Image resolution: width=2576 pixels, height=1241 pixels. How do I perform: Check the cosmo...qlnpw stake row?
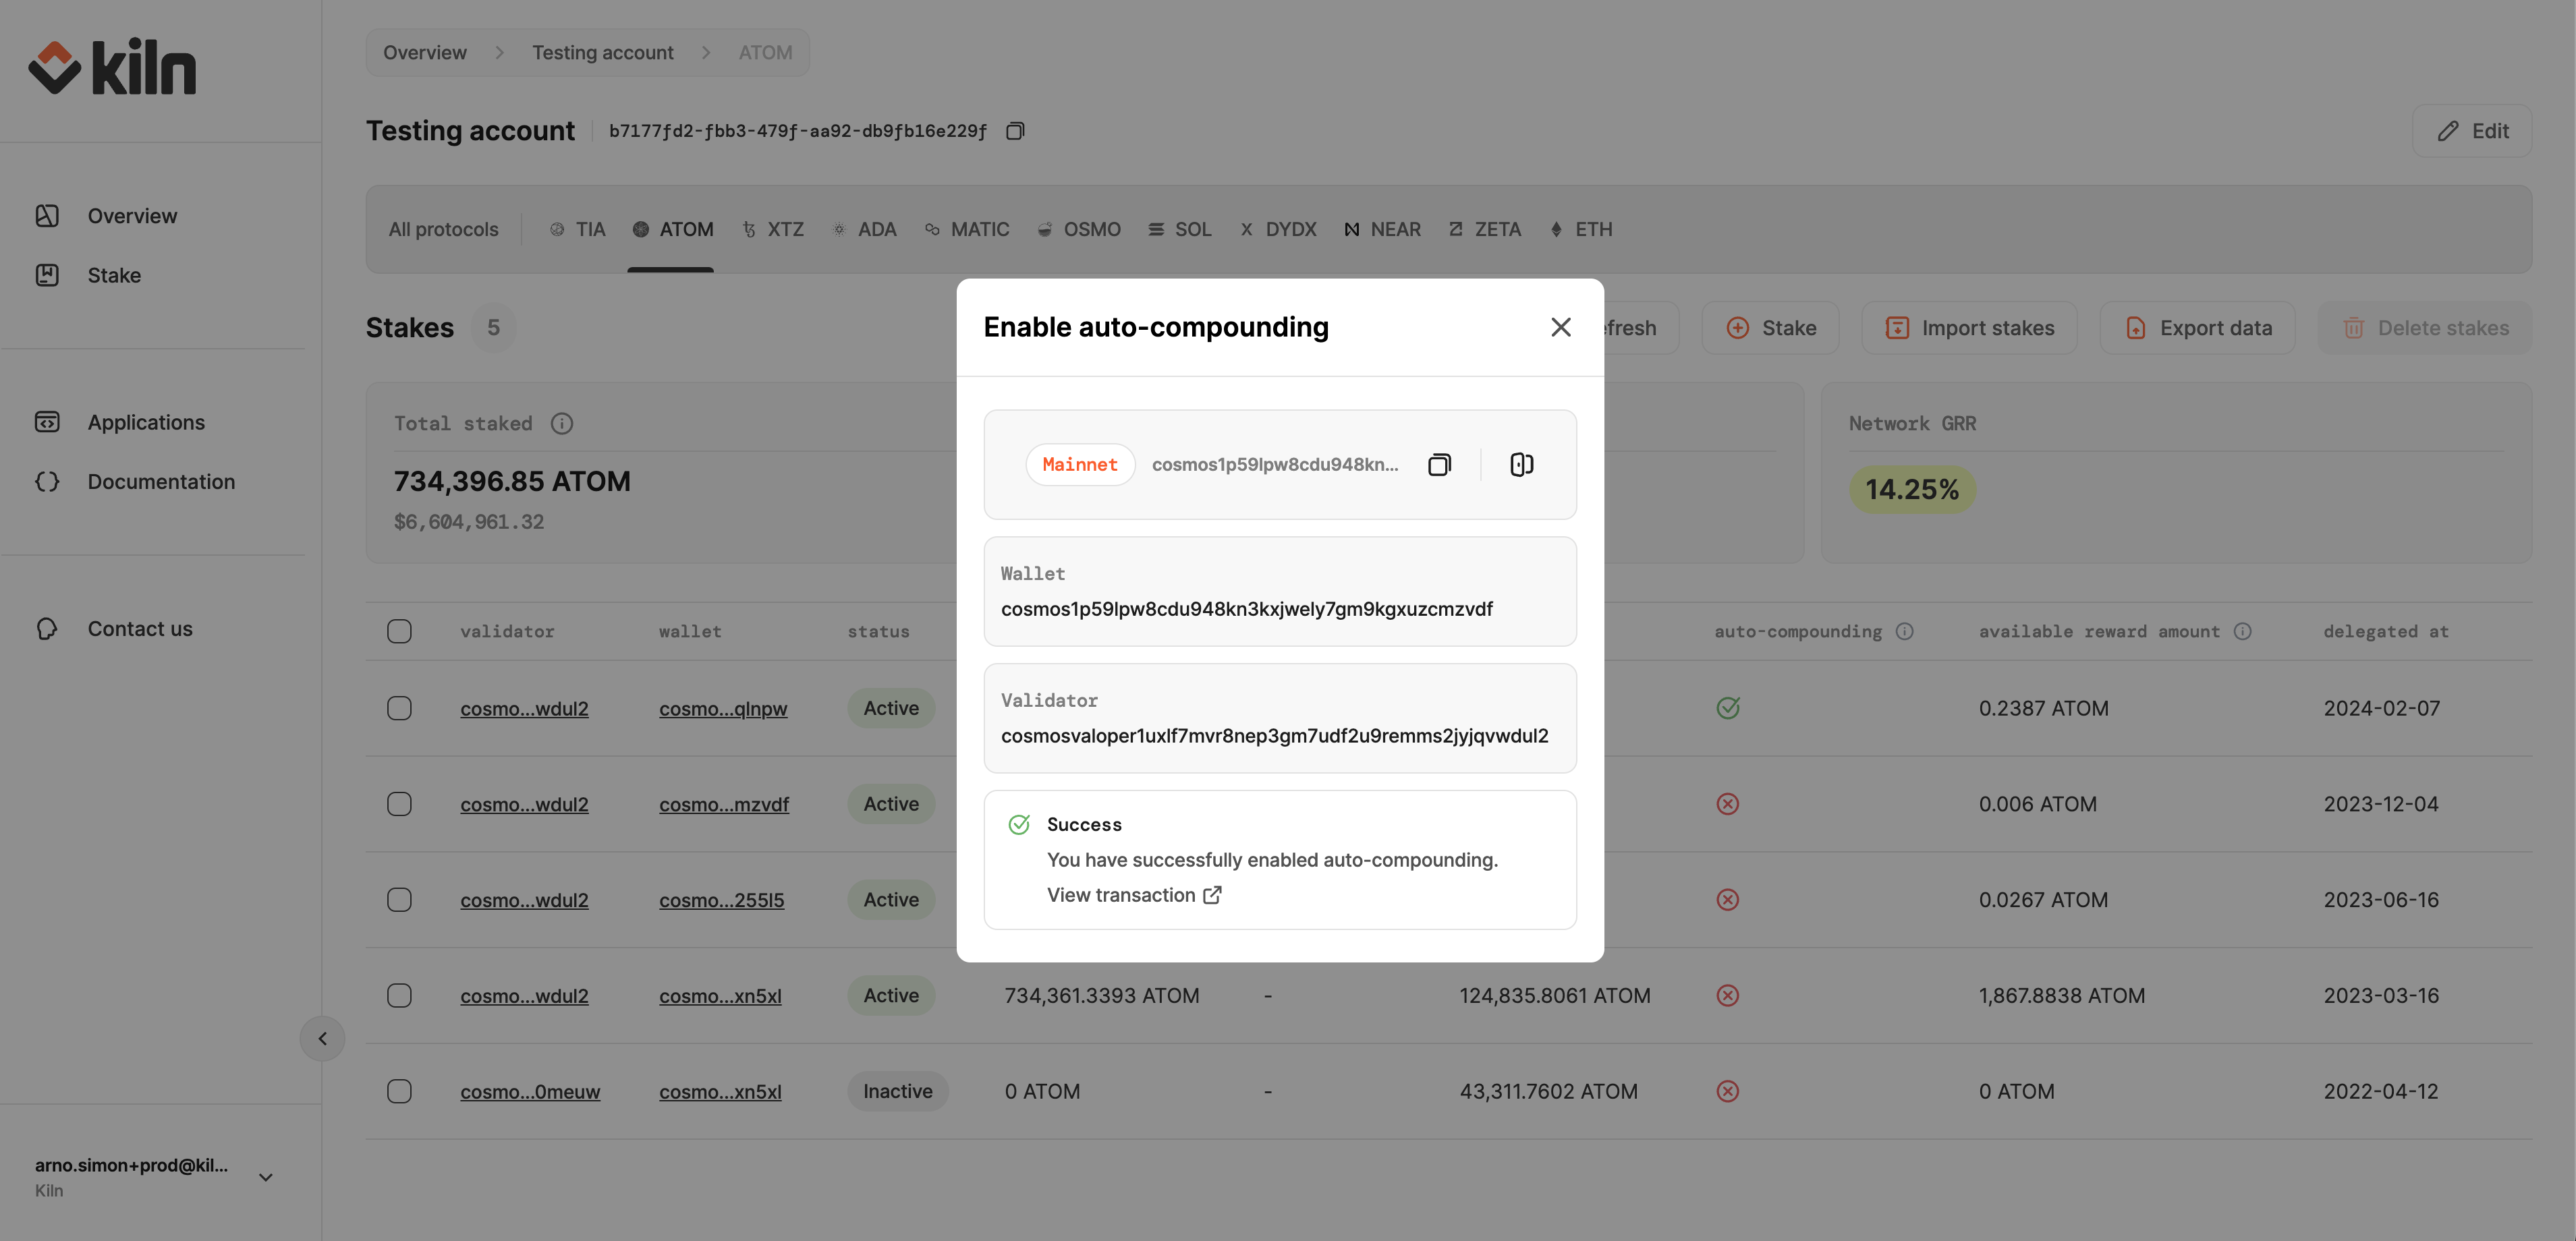[x=399, y=708]
